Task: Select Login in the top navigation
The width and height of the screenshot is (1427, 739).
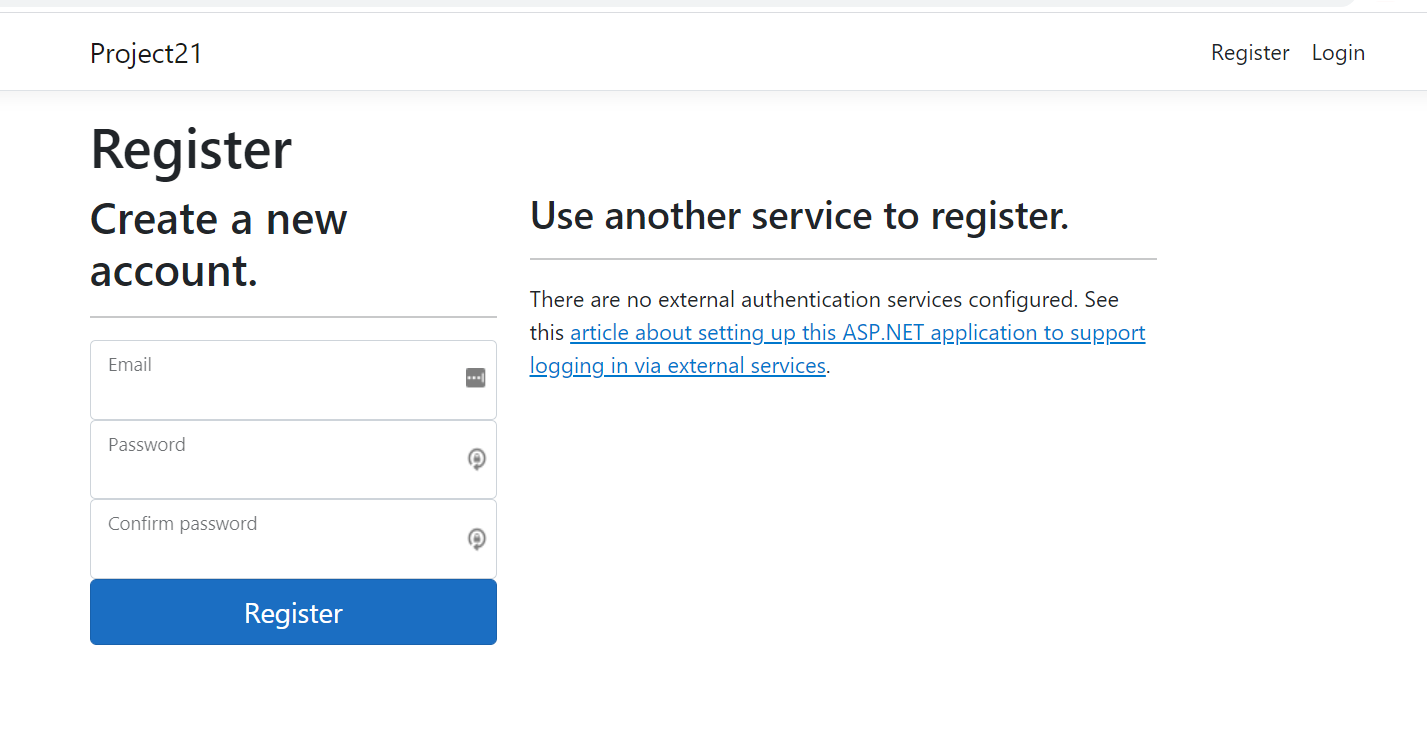Action: (x=1338, y=52)
